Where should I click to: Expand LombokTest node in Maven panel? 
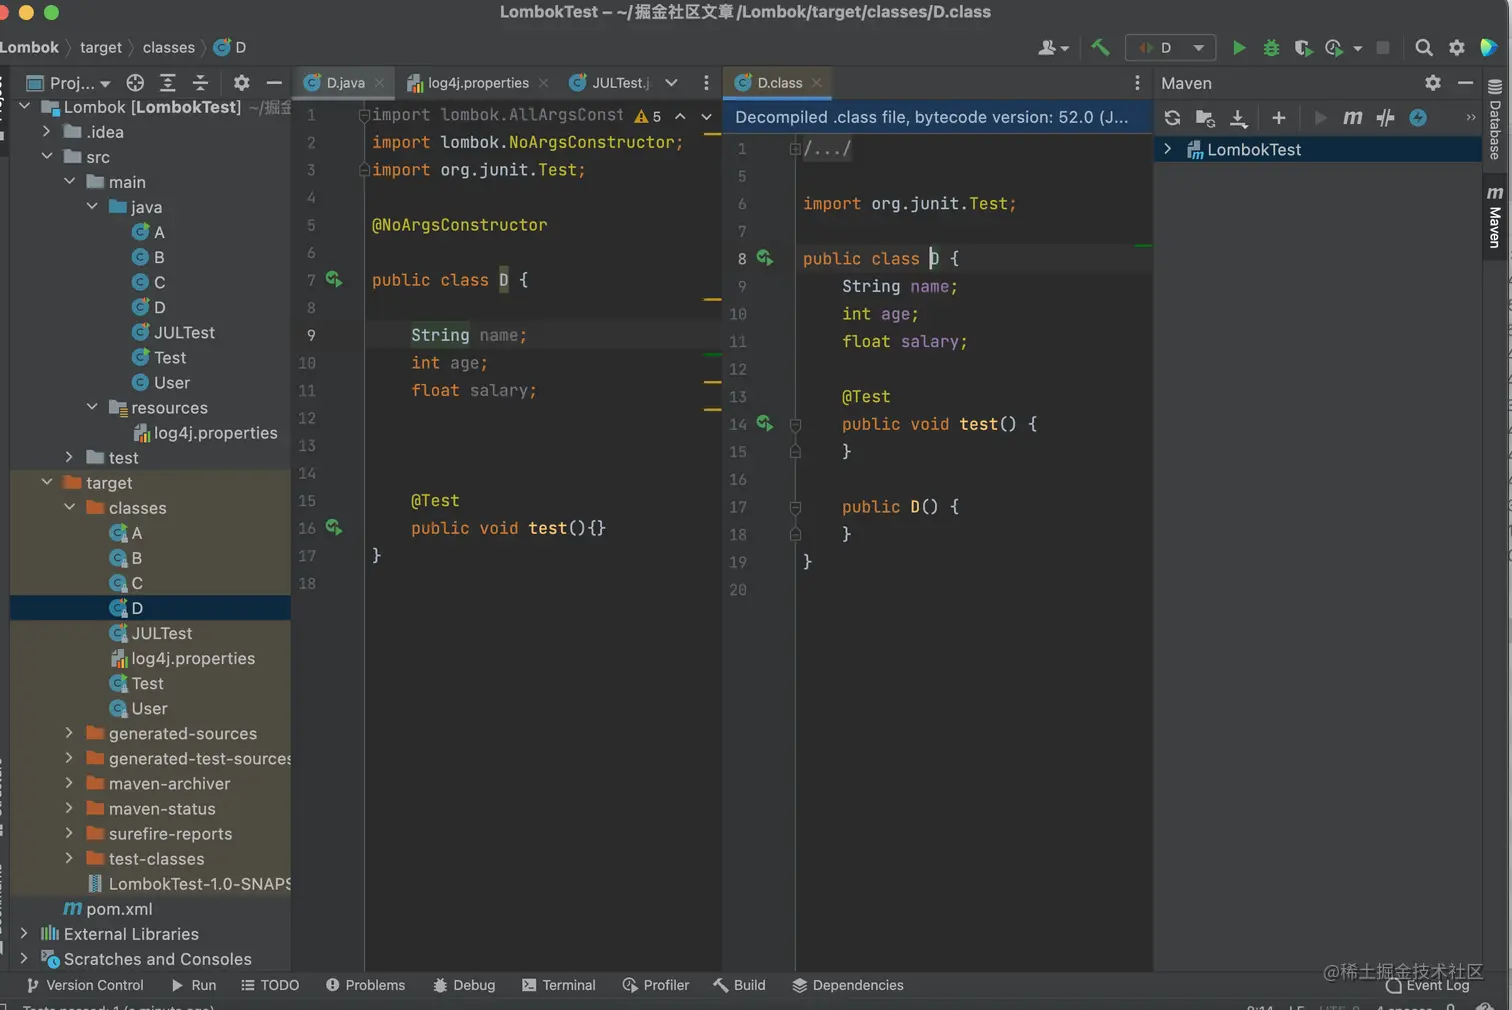(x=1167, y=149)
